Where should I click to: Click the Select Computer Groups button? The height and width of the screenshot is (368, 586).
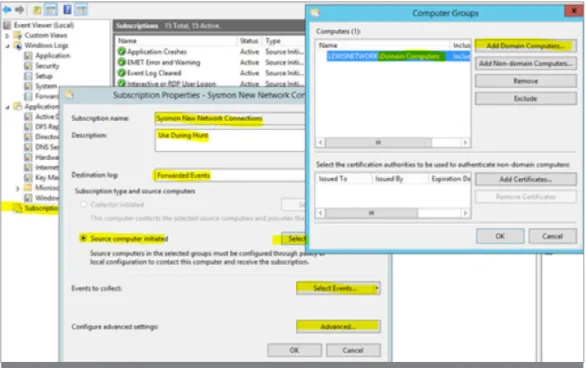tap(294, 238)
